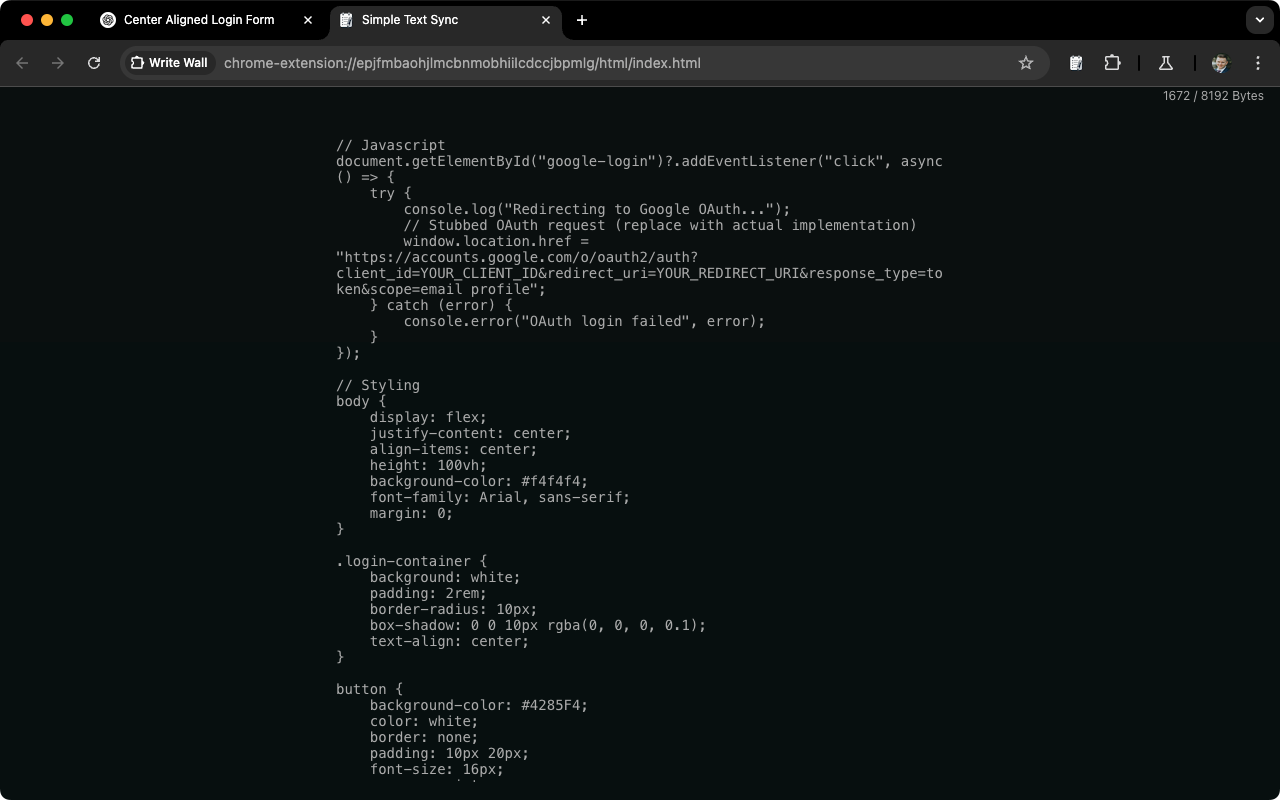This screenshot has height=800, width=1280.
Task: Toggle zoom with the green traffic light button
Action: (x=65, y=19)
